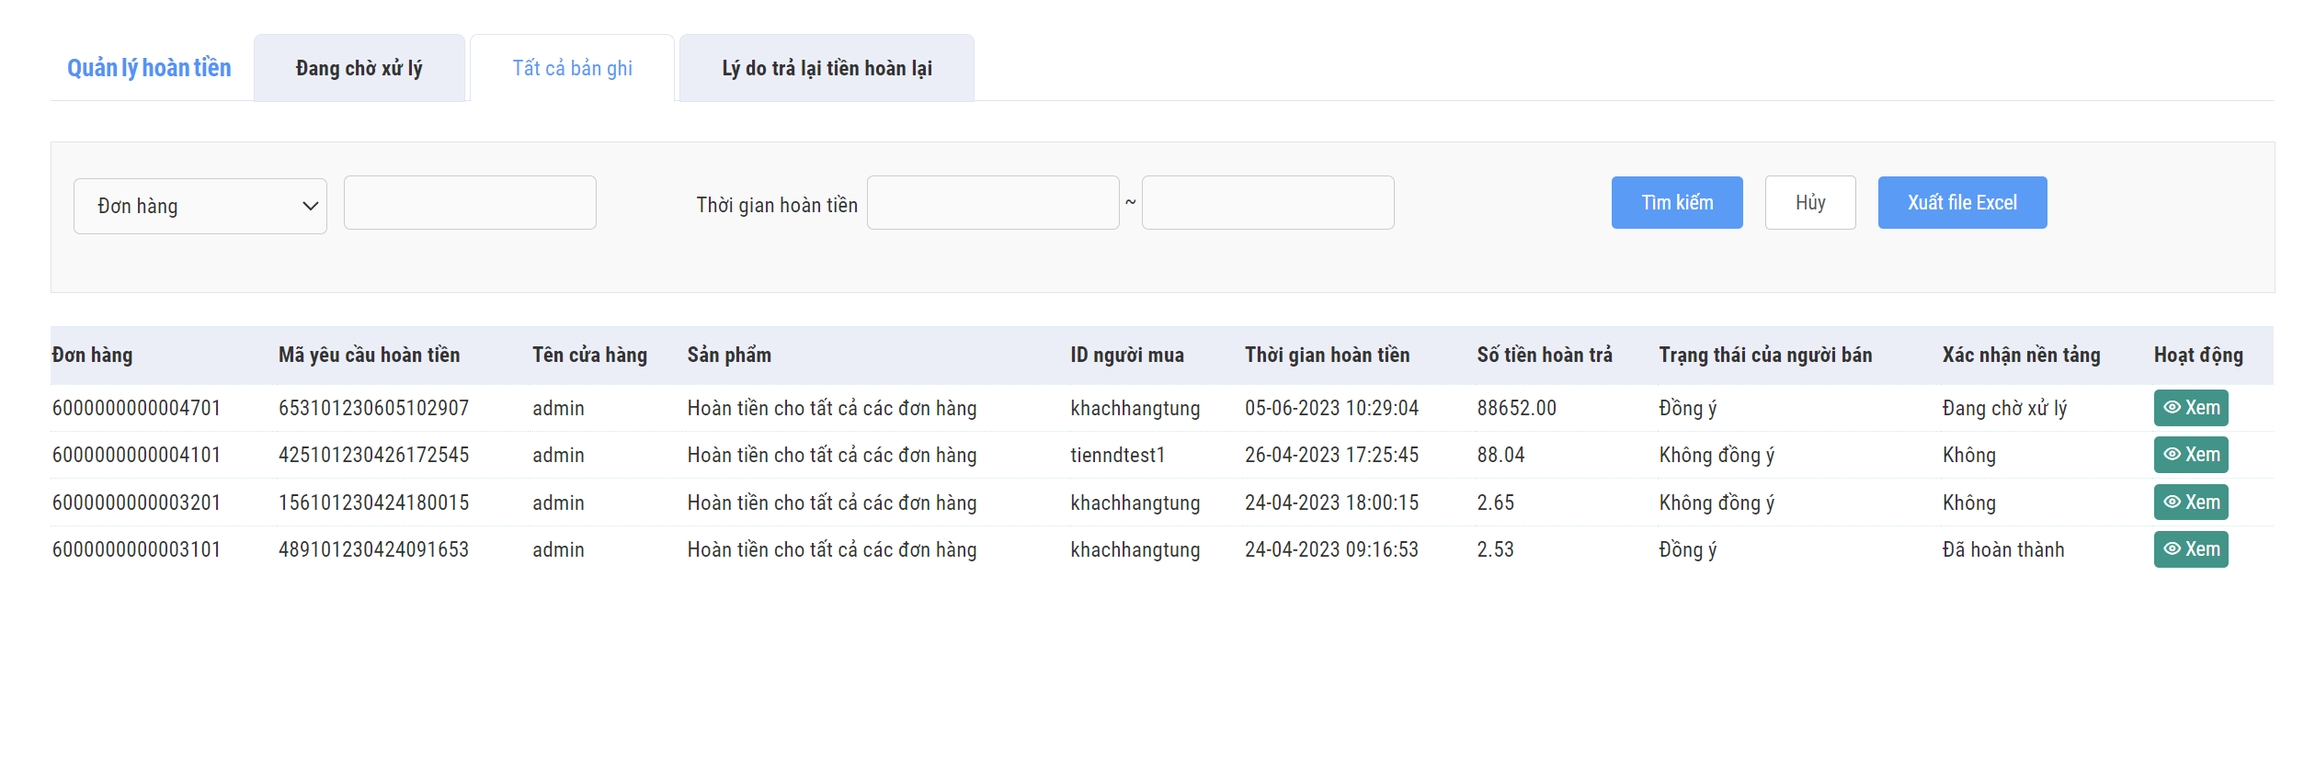Open the Xem view for order 6000000000003201

(2190, 502)
